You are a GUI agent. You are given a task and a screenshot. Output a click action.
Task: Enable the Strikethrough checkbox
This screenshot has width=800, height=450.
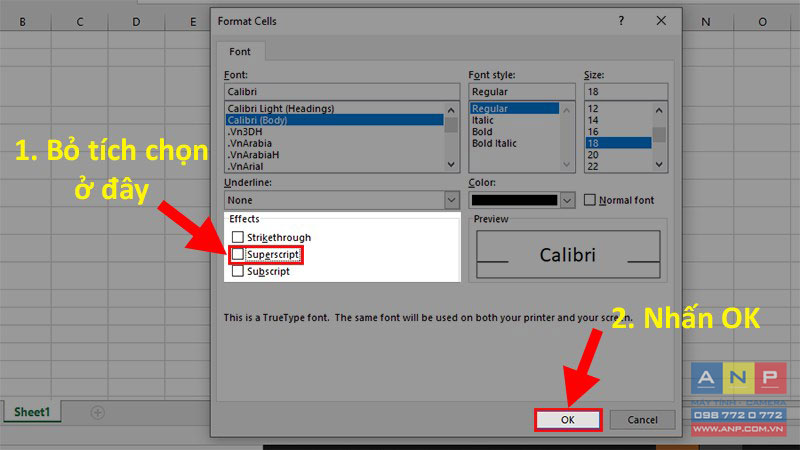tap(238, 237)
